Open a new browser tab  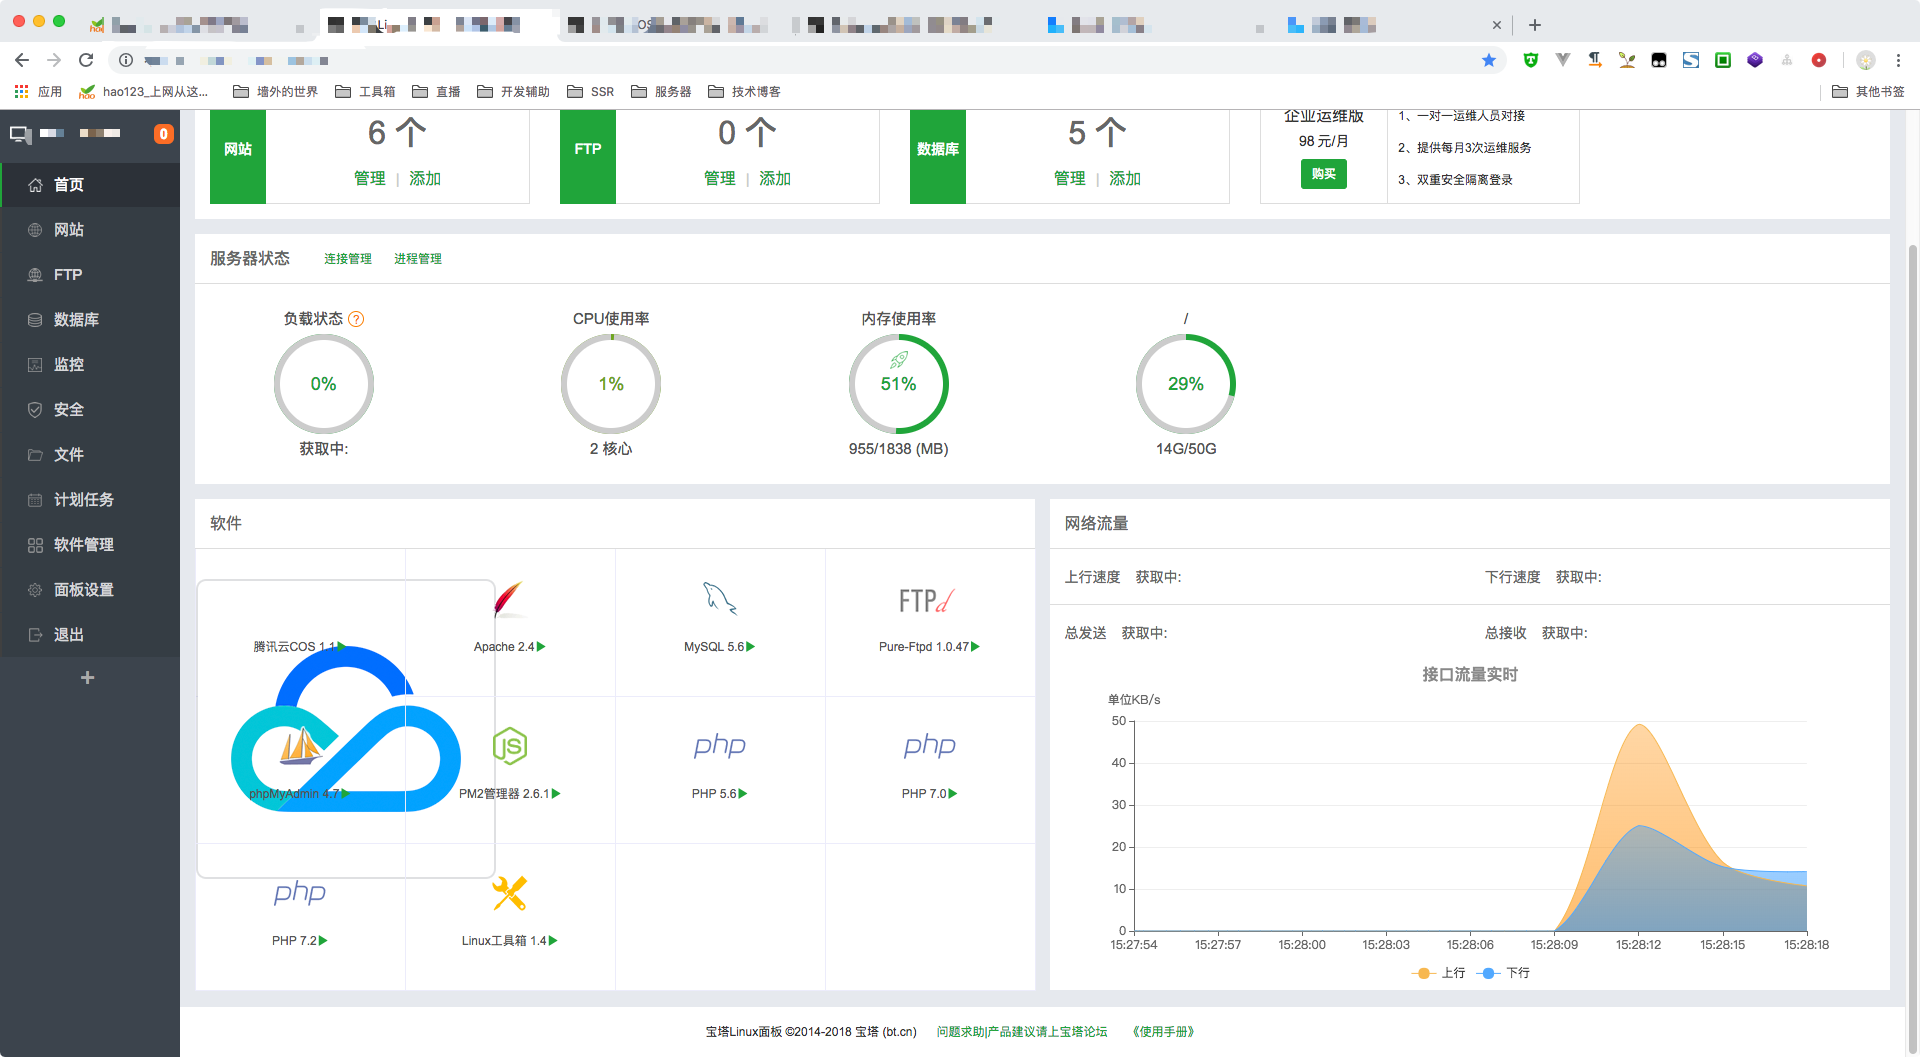click(1535, 25)
